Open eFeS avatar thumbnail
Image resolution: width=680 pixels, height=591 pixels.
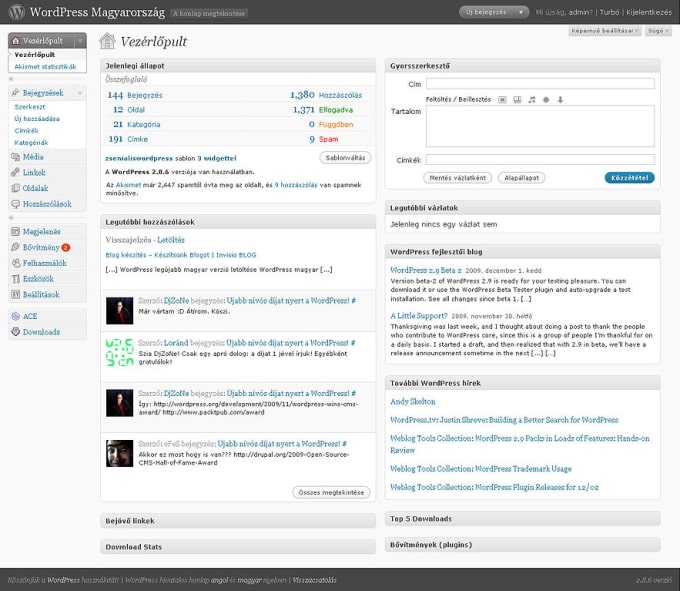point(120,454)
